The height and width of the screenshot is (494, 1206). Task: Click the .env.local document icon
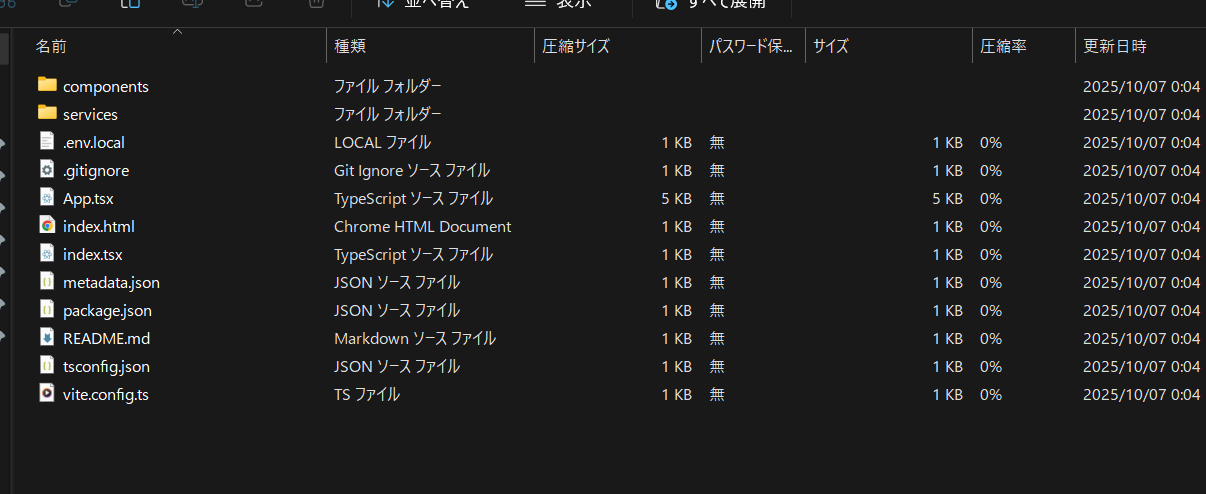[47, 141]
